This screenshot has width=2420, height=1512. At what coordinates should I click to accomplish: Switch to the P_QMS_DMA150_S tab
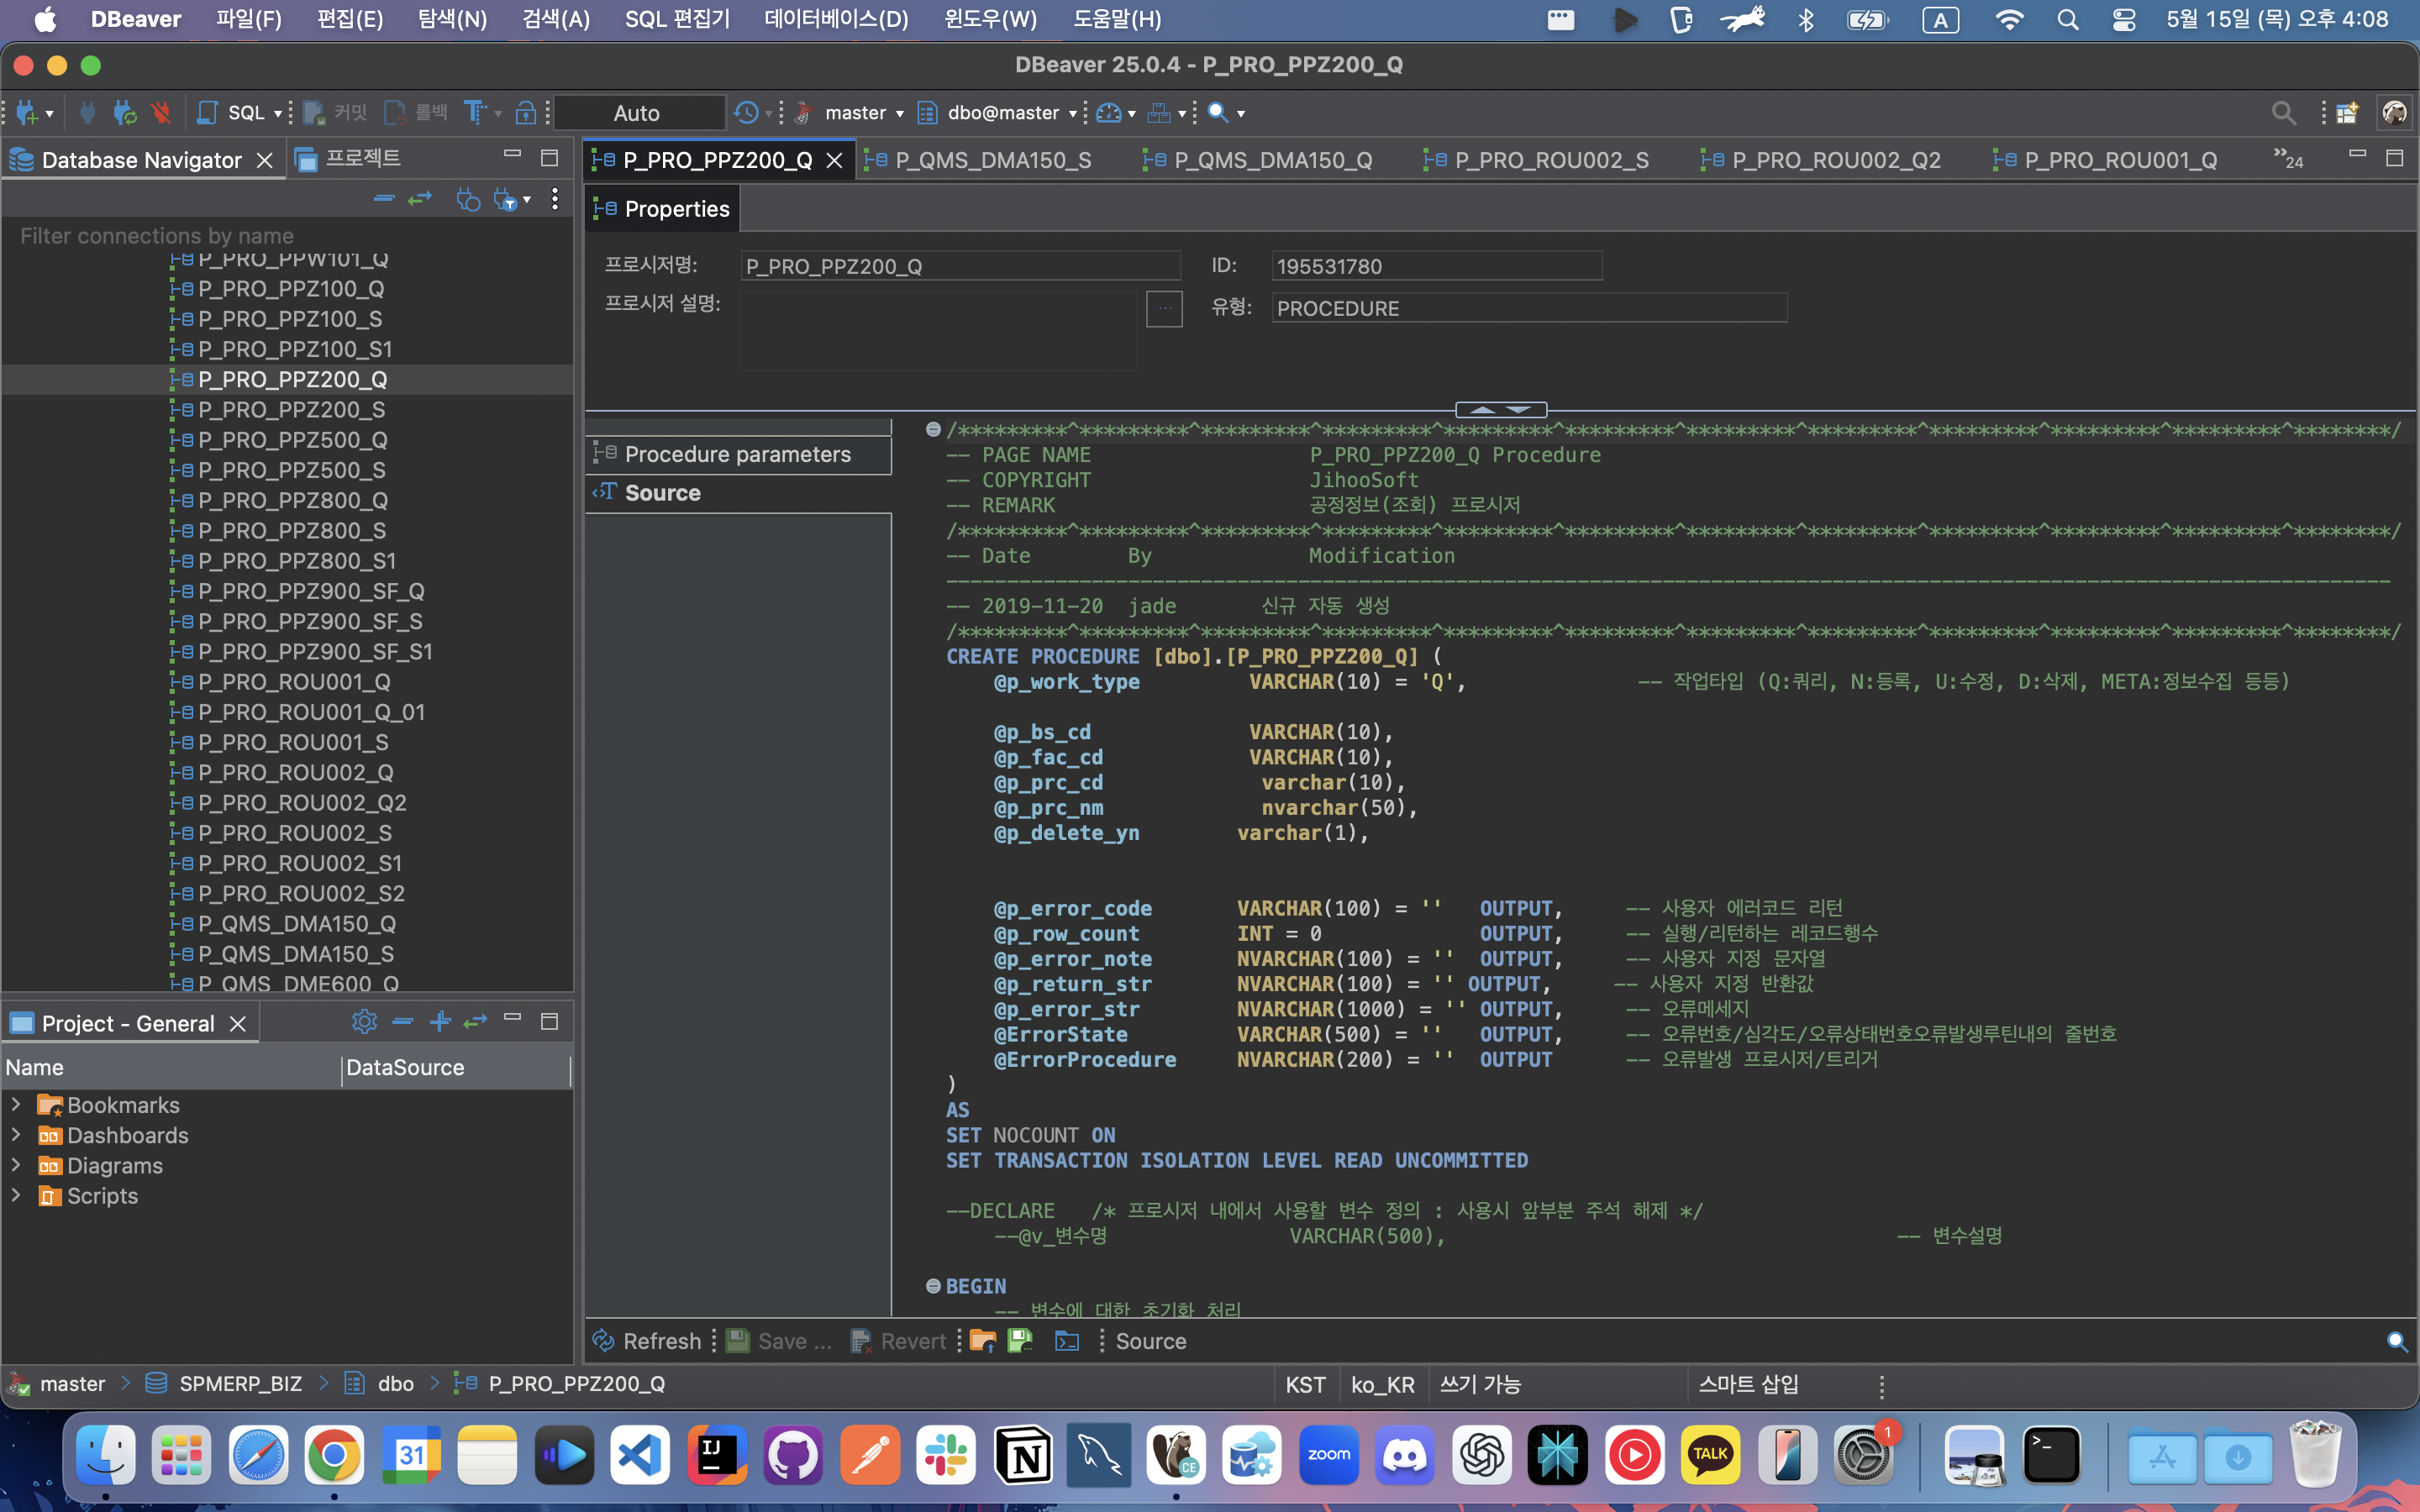[x=992, y=160]
